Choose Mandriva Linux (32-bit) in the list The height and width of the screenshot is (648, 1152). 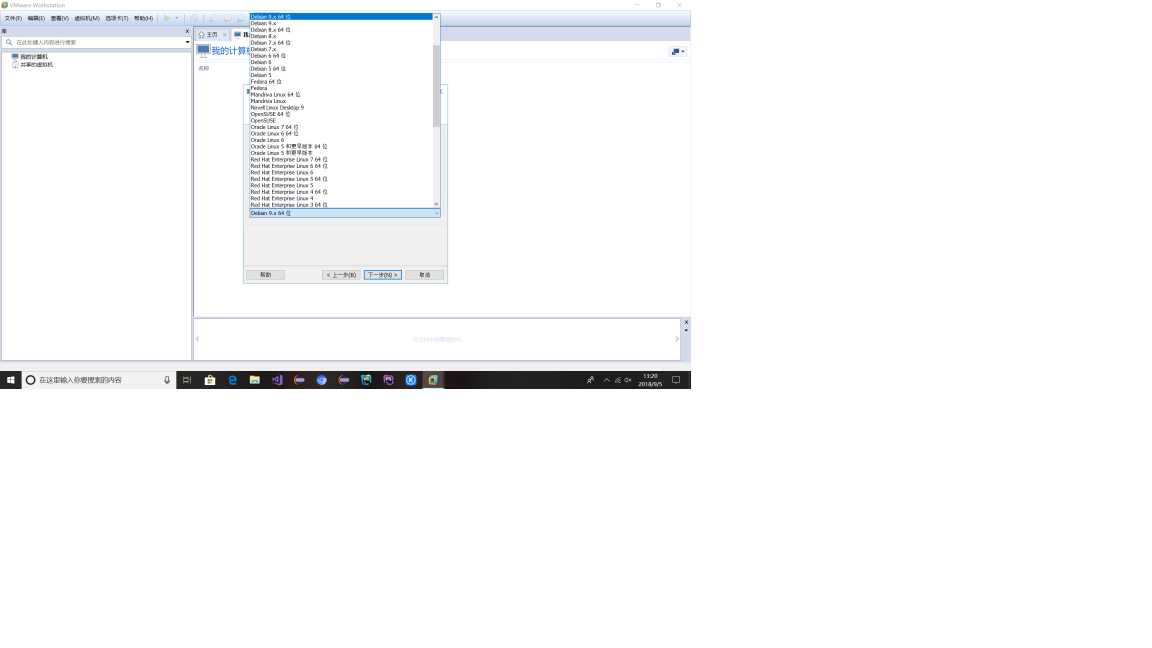[x=341, y=101]
